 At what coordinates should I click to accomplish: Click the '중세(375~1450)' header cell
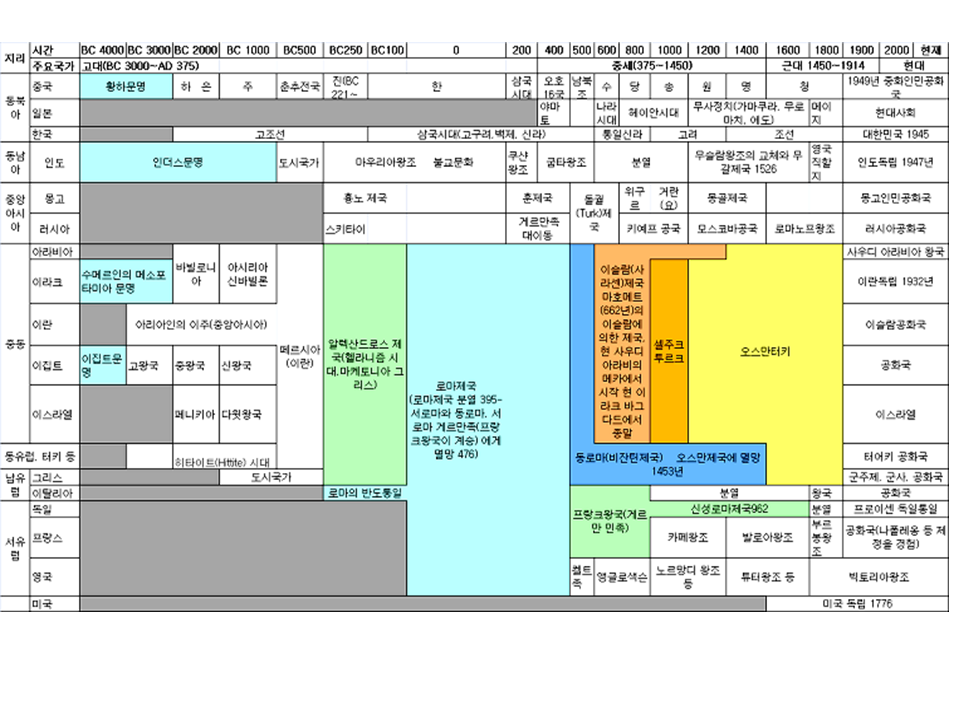pos(651,66)
